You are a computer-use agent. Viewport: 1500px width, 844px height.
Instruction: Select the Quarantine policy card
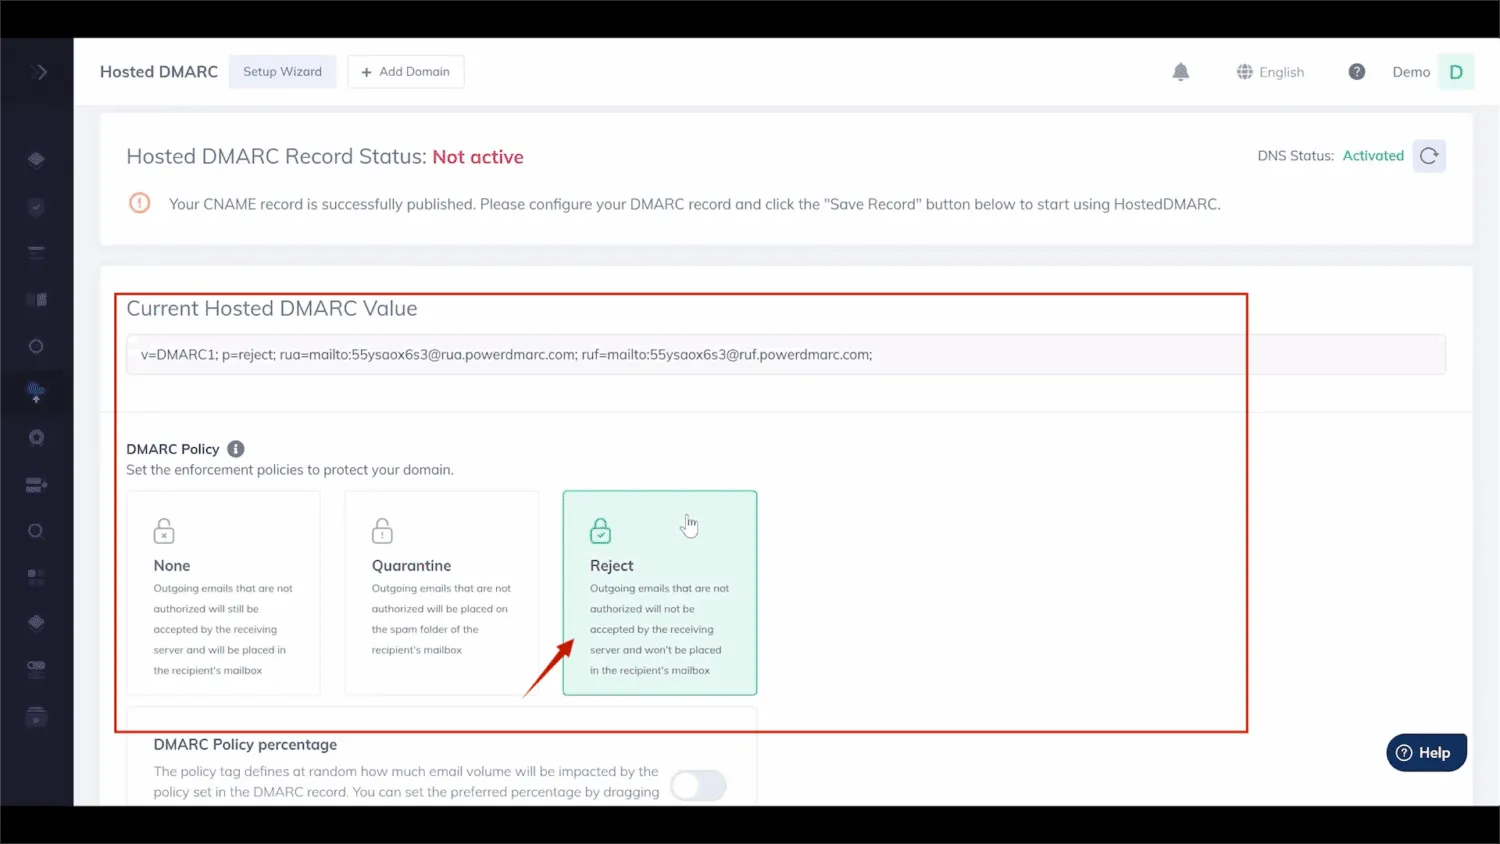[441, 593]
